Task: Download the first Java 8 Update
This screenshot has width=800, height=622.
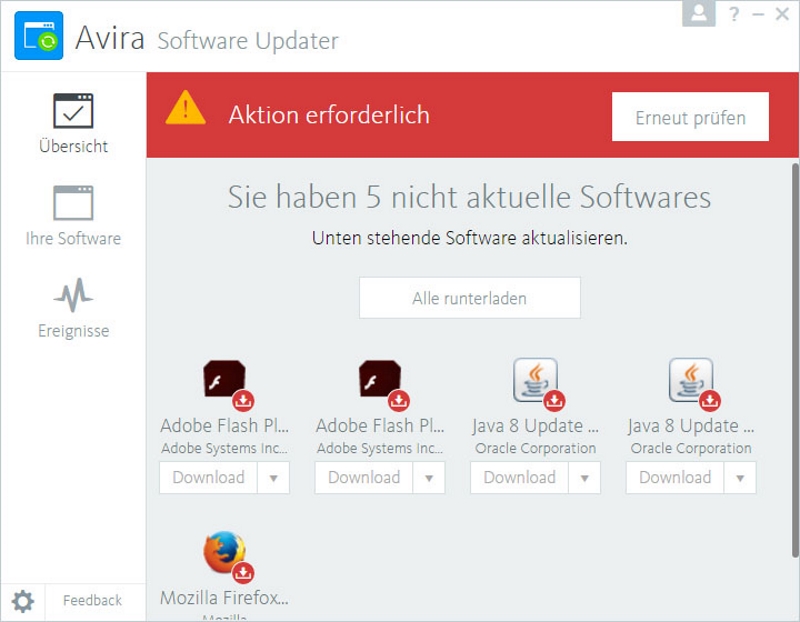Action: pyautogui.click(x=519, y=478)
